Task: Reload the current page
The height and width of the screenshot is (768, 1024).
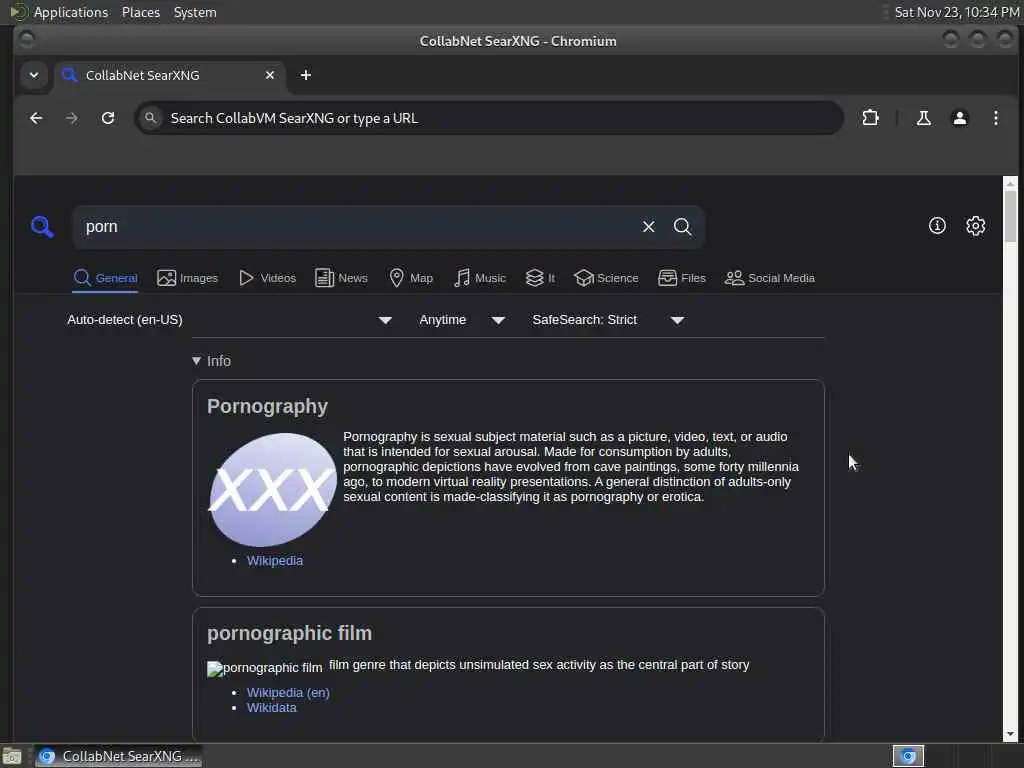Action: [108, 118]
